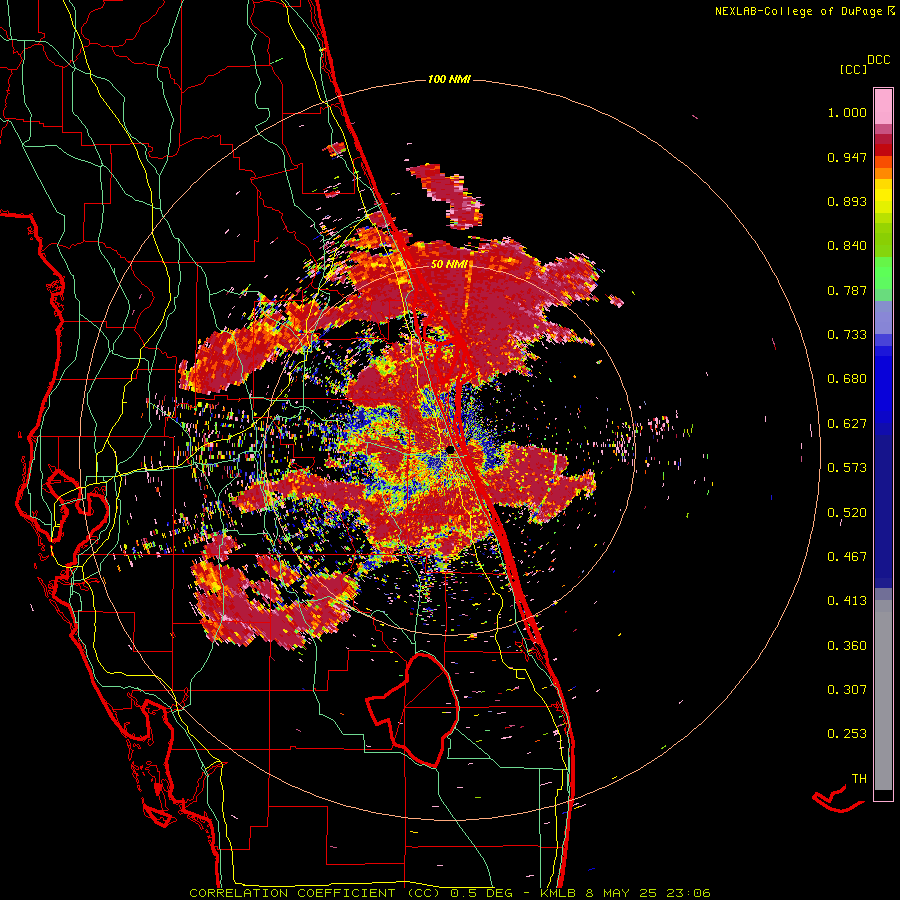Click the 0.787 color scale value

click(847, 290)
